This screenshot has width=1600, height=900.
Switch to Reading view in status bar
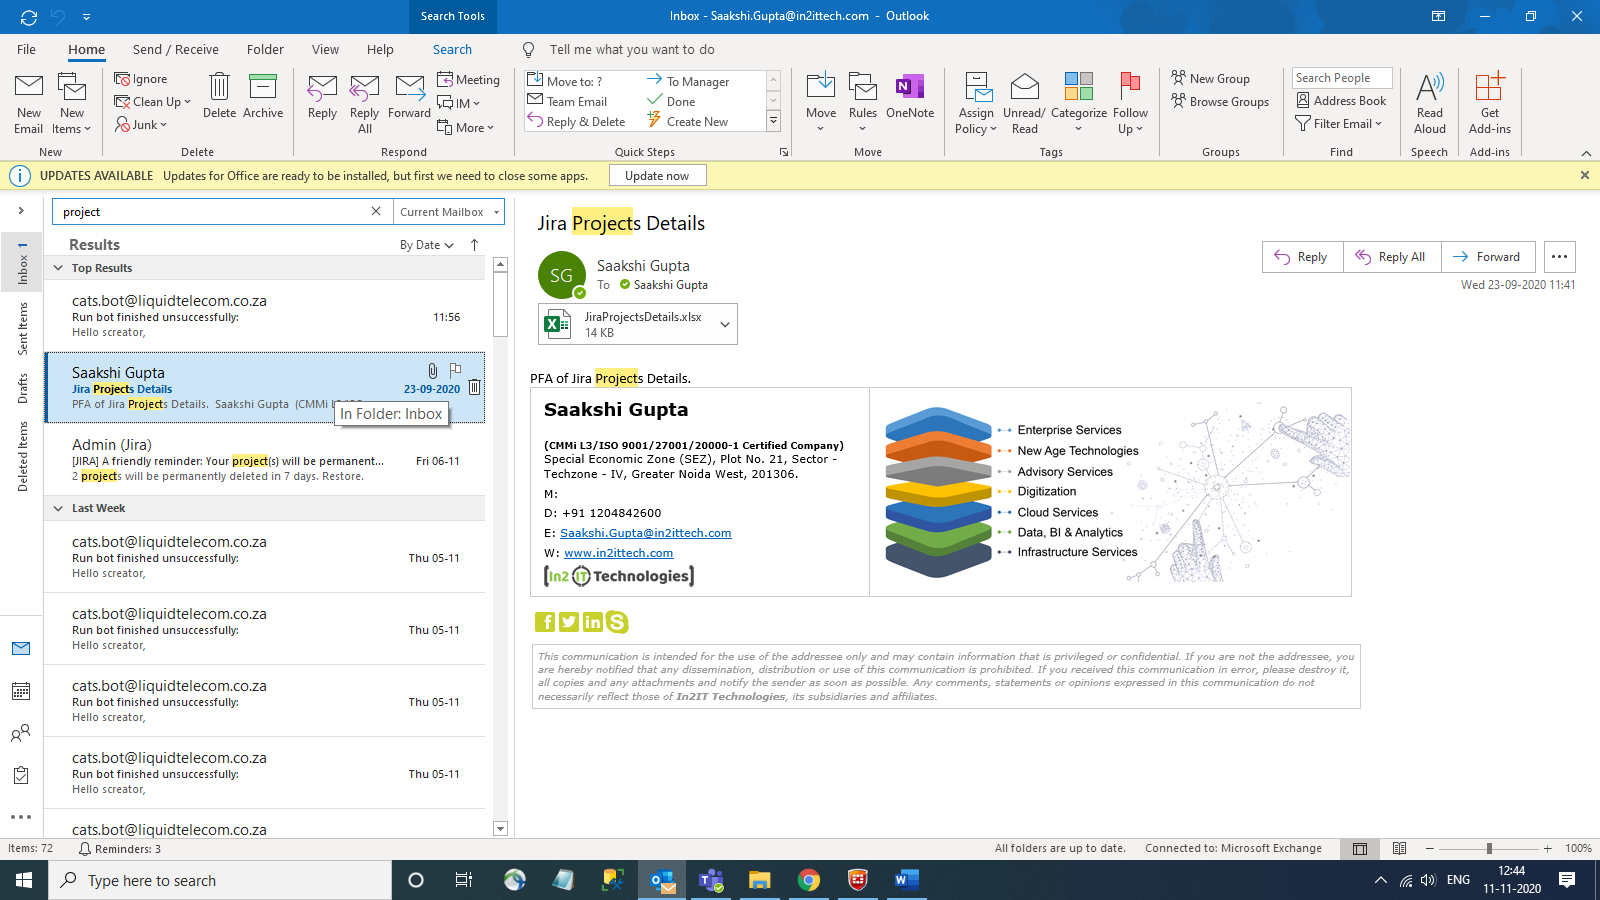[1399, 849]
